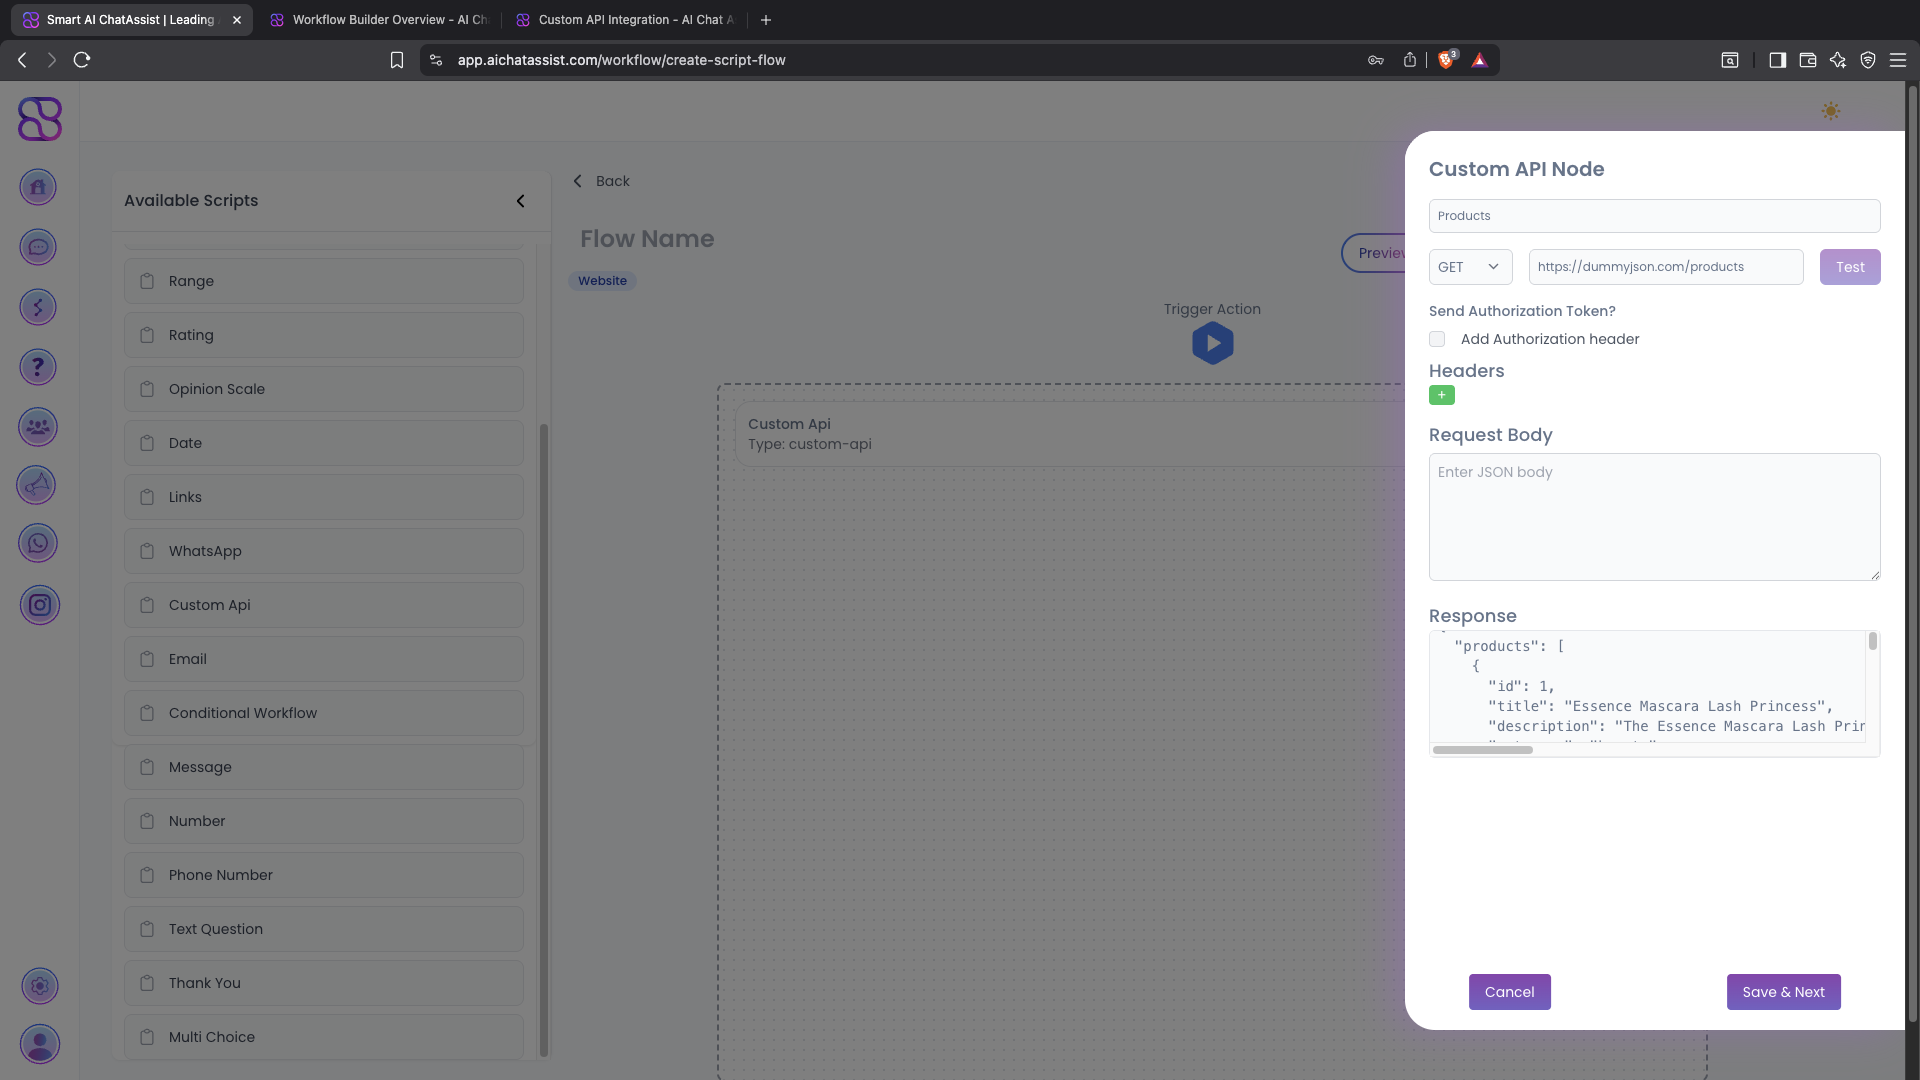The height and width of the screenshot is (1080, 1920).
Task: Switch to the Workflow Builder Overview tab
Action: coord(378,19)
